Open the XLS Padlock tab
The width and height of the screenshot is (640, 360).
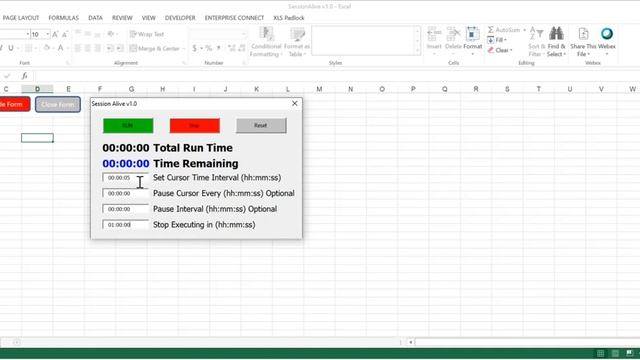289,18
